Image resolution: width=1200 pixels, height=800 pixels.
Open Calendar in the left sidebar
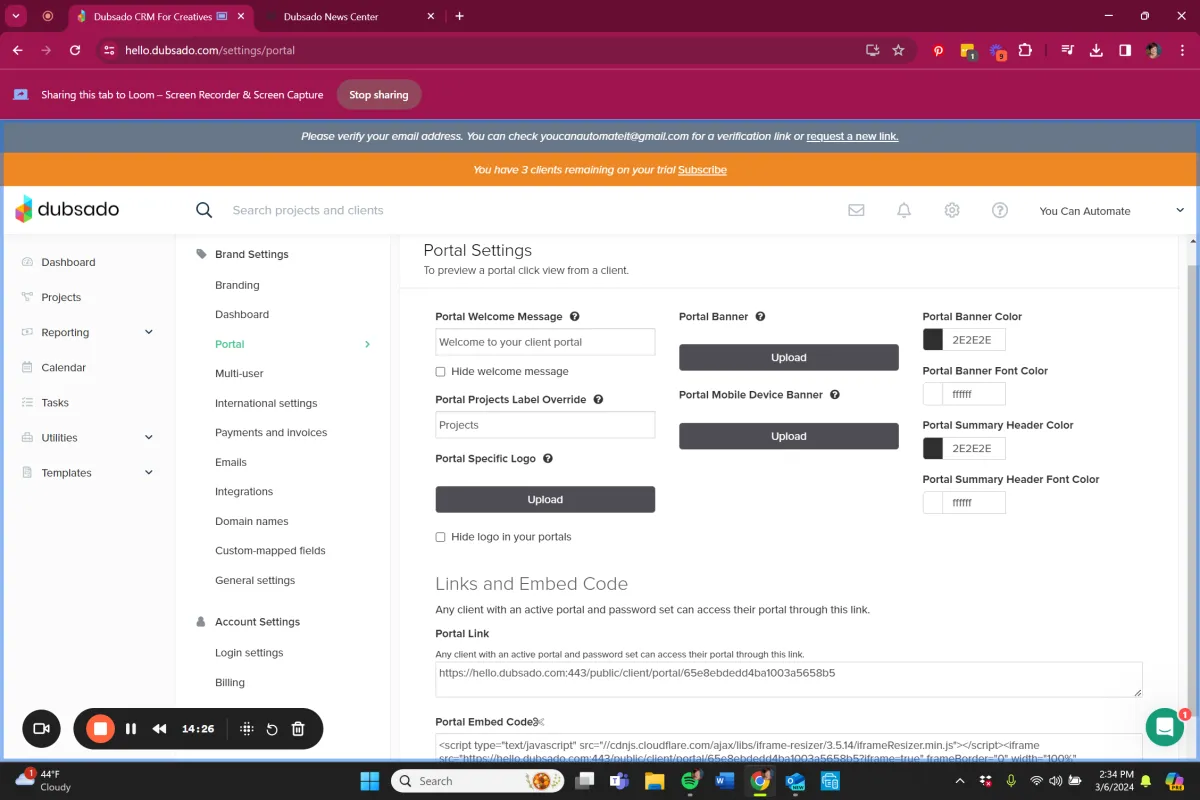tap(64, 367)
